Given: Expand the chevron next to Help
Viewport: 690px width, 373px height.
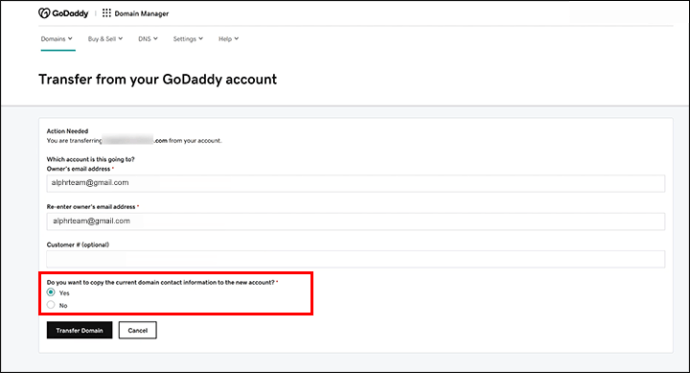Looking at the screenshot, I should 236,39.
